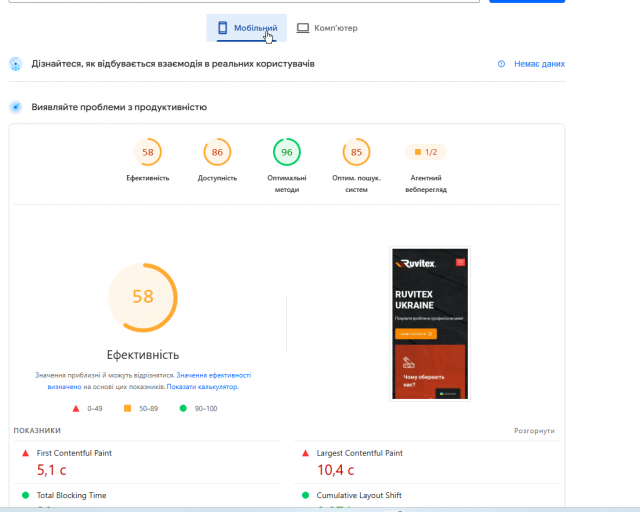Screen dimensions: 640x512
Task: Click the large 58 performance gauge
Action: (143, 297)
